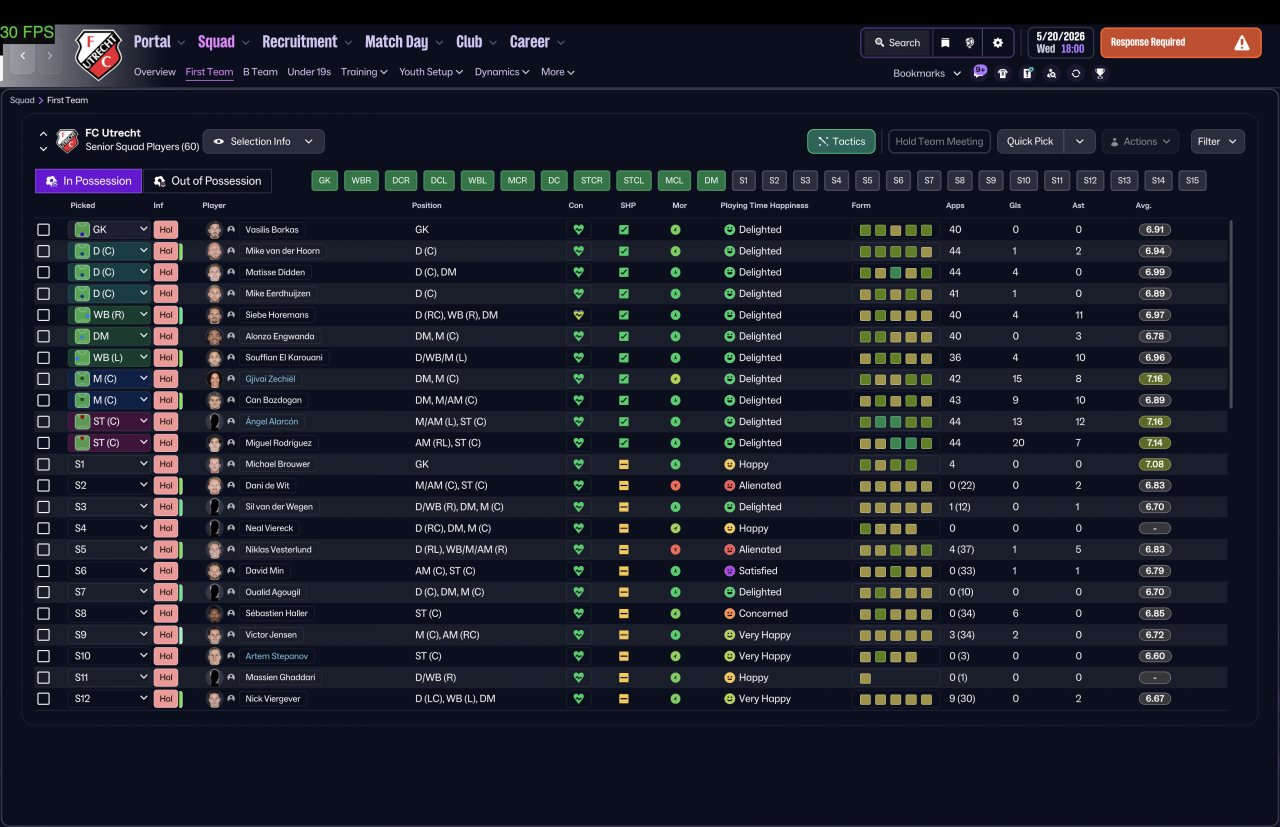Tick the checkbox for Nick Viergever
This screenshot has width=1280, height=827.
(x=43, y=699)
